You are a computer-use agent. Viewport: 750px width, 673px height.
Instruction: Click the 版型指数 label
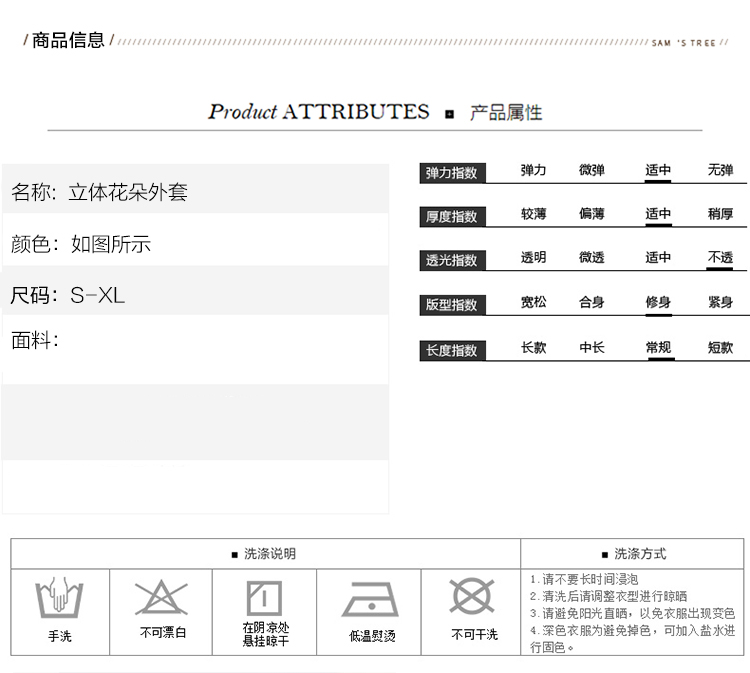(x=452, y=305)
